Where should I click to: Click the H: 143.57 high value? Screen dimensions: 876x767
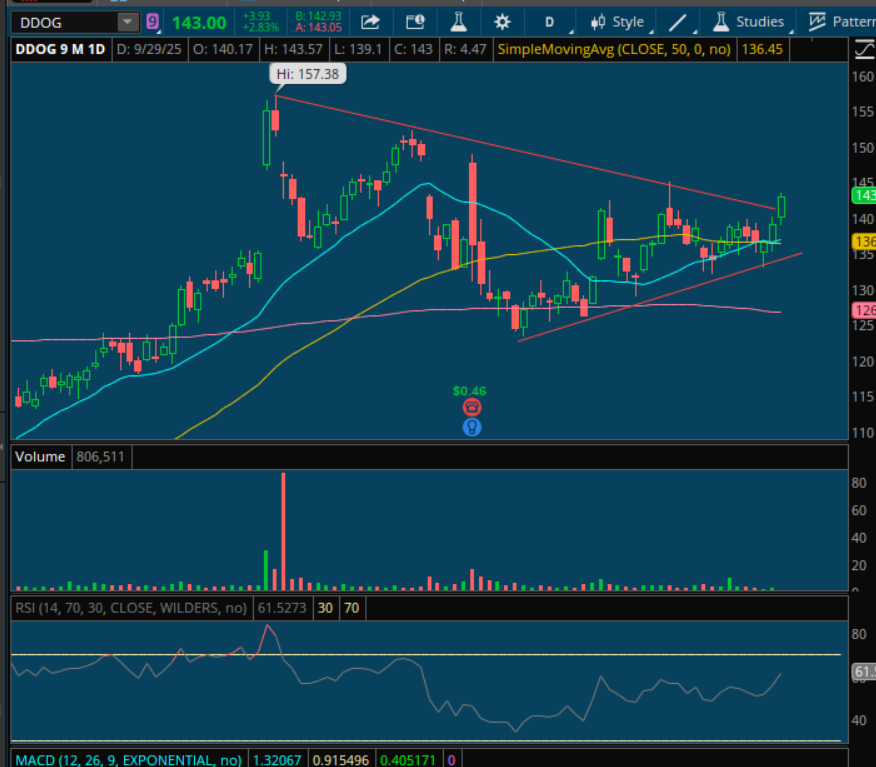click(293, 49)
